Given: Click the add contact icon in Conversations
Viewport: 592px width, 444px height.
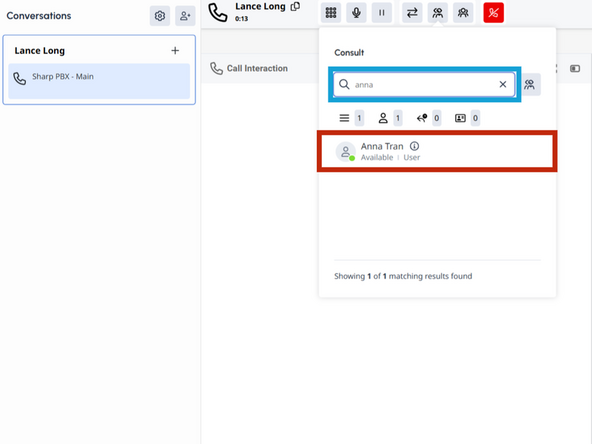Looking at the screenshot, I should (x=185, y=16).
